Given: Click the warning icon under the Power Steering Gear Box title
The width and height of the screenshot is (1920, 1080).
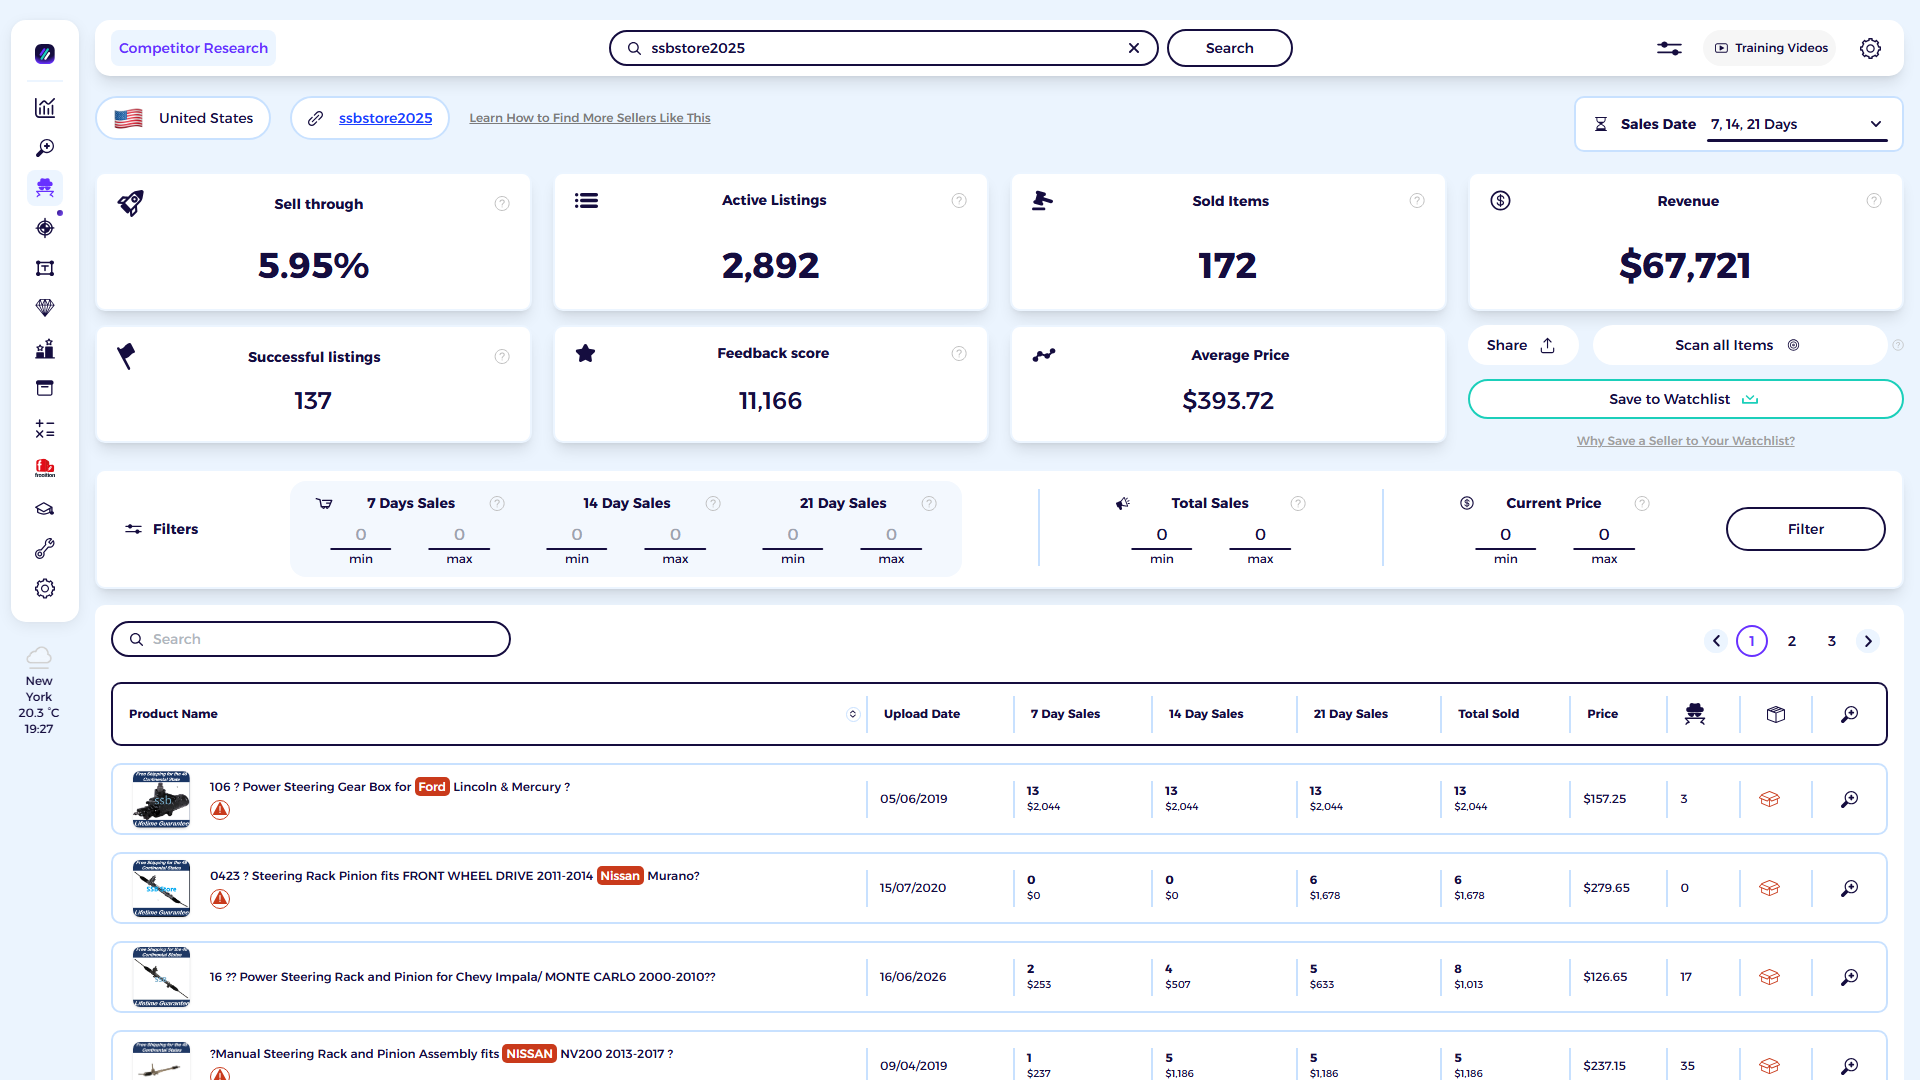Looking at the screenshot, I should (220, 810).
